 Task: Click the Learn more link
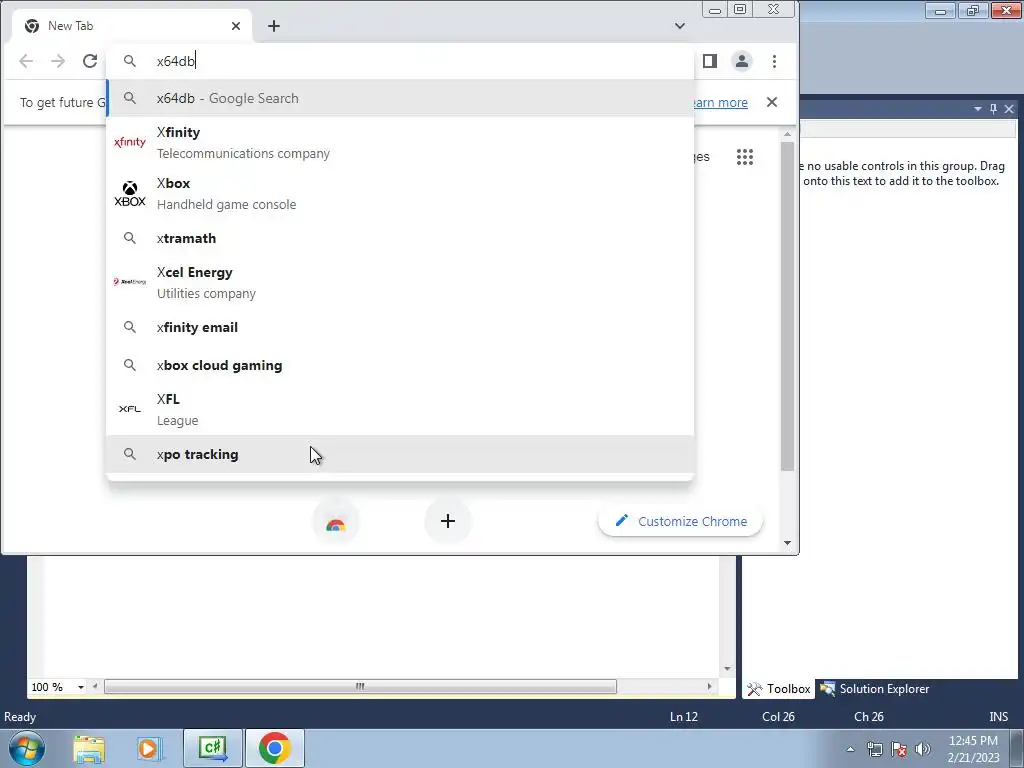(718, 103)
